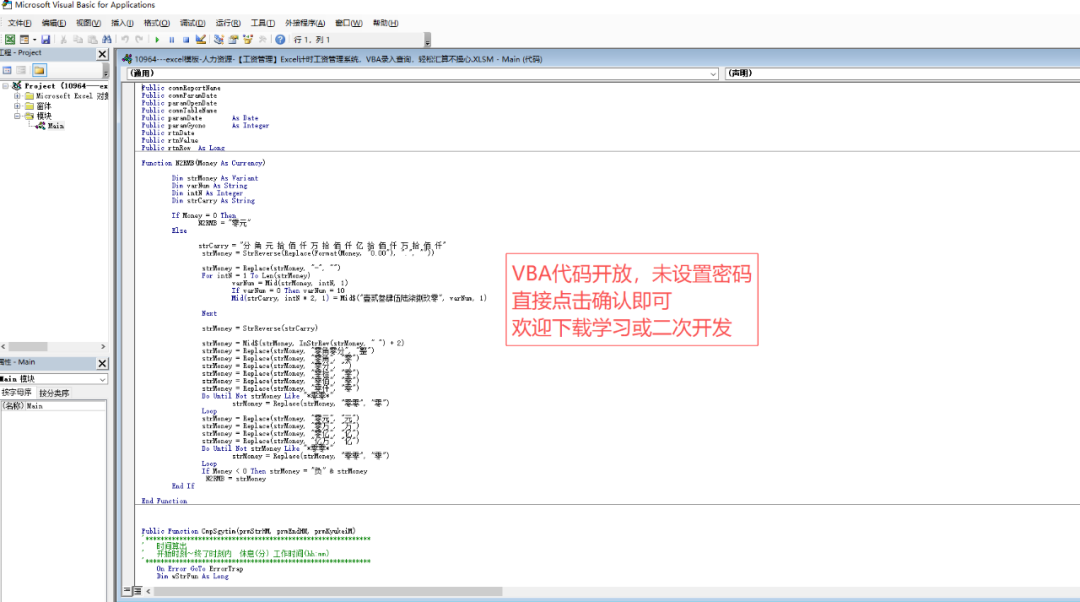Collapse the 模块 folder in project tree
1080x602 pixels.
tap(17, 116)
